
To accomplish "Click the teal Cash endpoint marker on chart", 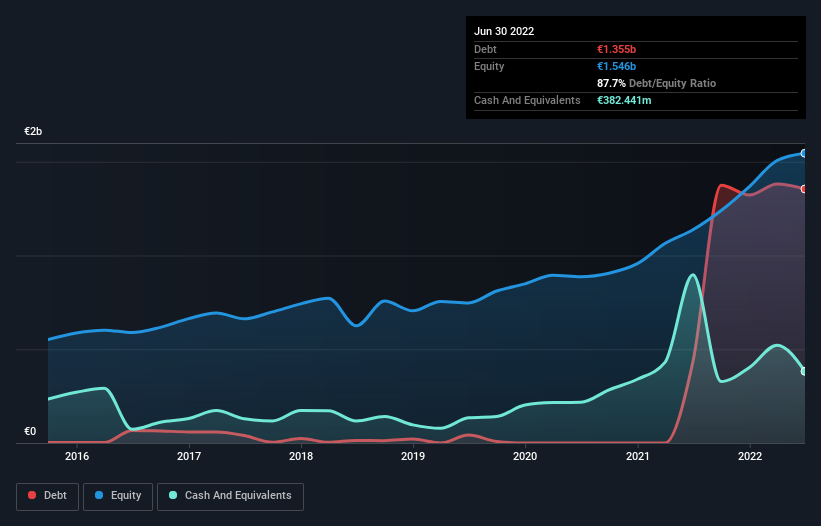I will 803,371.
